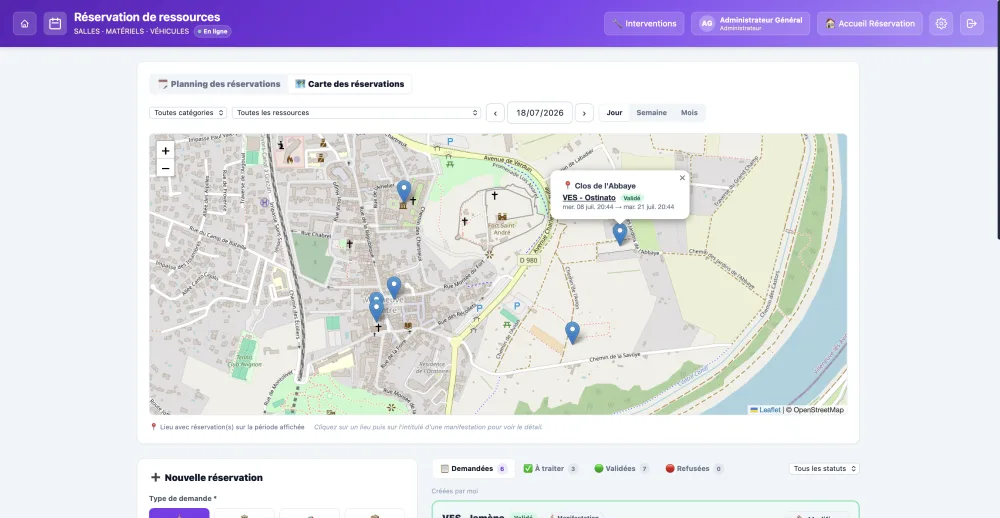Expand the Toutes les ressources dropdown
This screenshot has height=518, width=1000.
point(357,113)
